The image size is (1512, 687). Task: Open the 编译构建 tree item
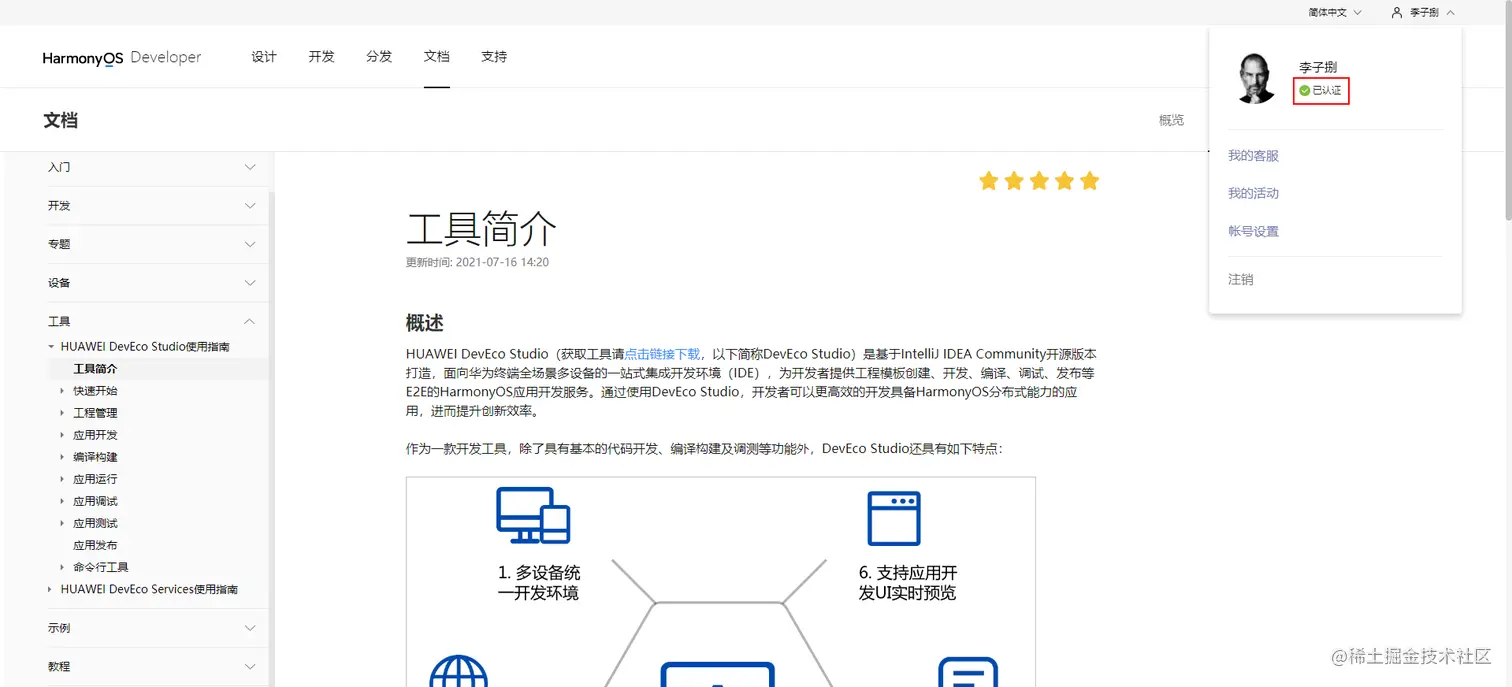click(x=95, y=457)
